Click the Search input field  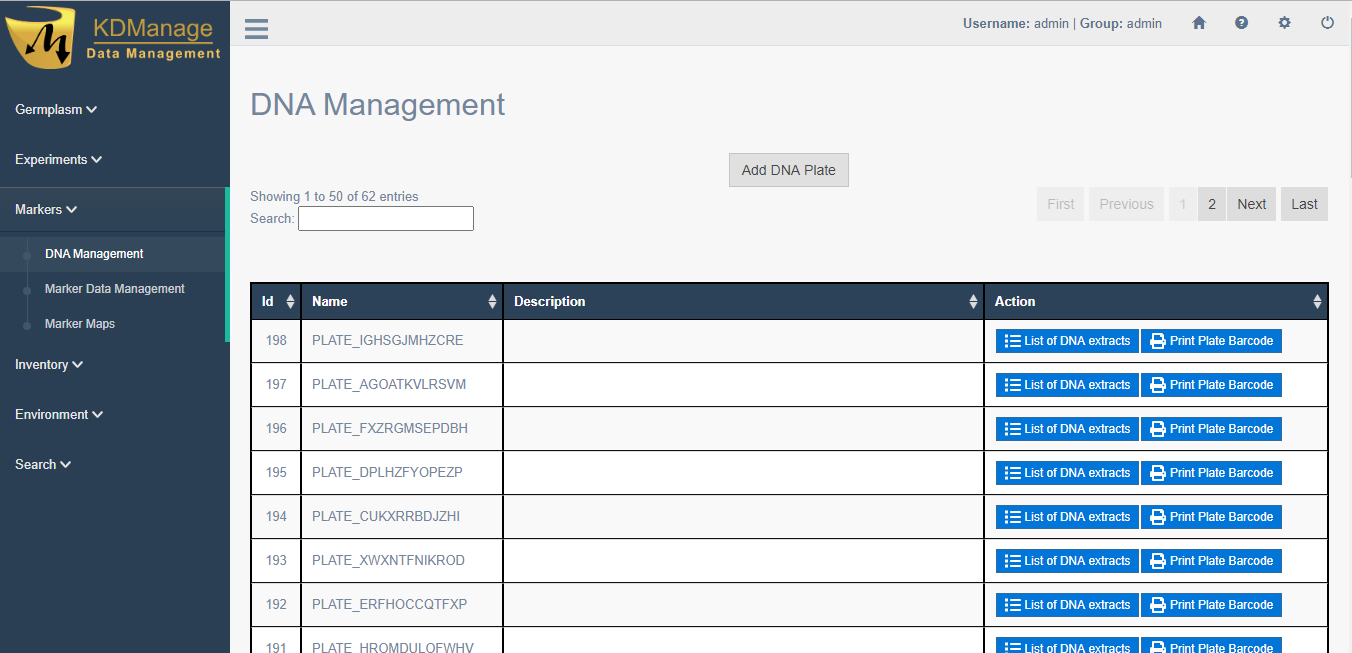click(x=385, y=219)
